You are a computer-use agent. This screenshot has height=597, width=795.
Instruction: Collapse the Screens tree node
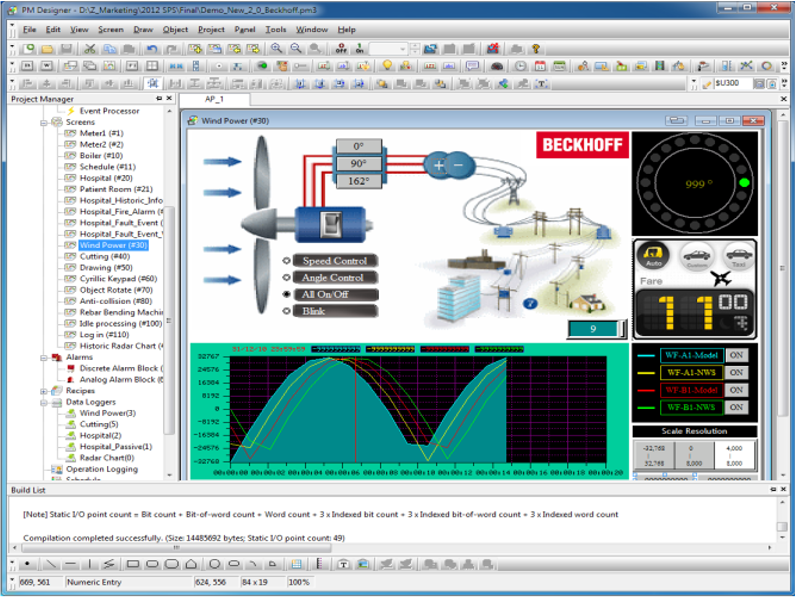[44, 122]
